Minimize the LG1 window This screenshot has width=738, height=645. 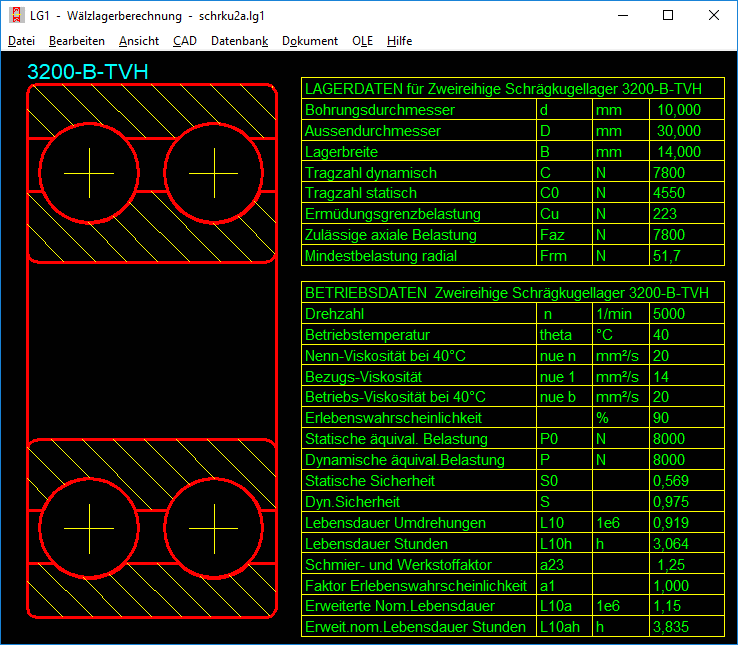click(x=623, y=16)
